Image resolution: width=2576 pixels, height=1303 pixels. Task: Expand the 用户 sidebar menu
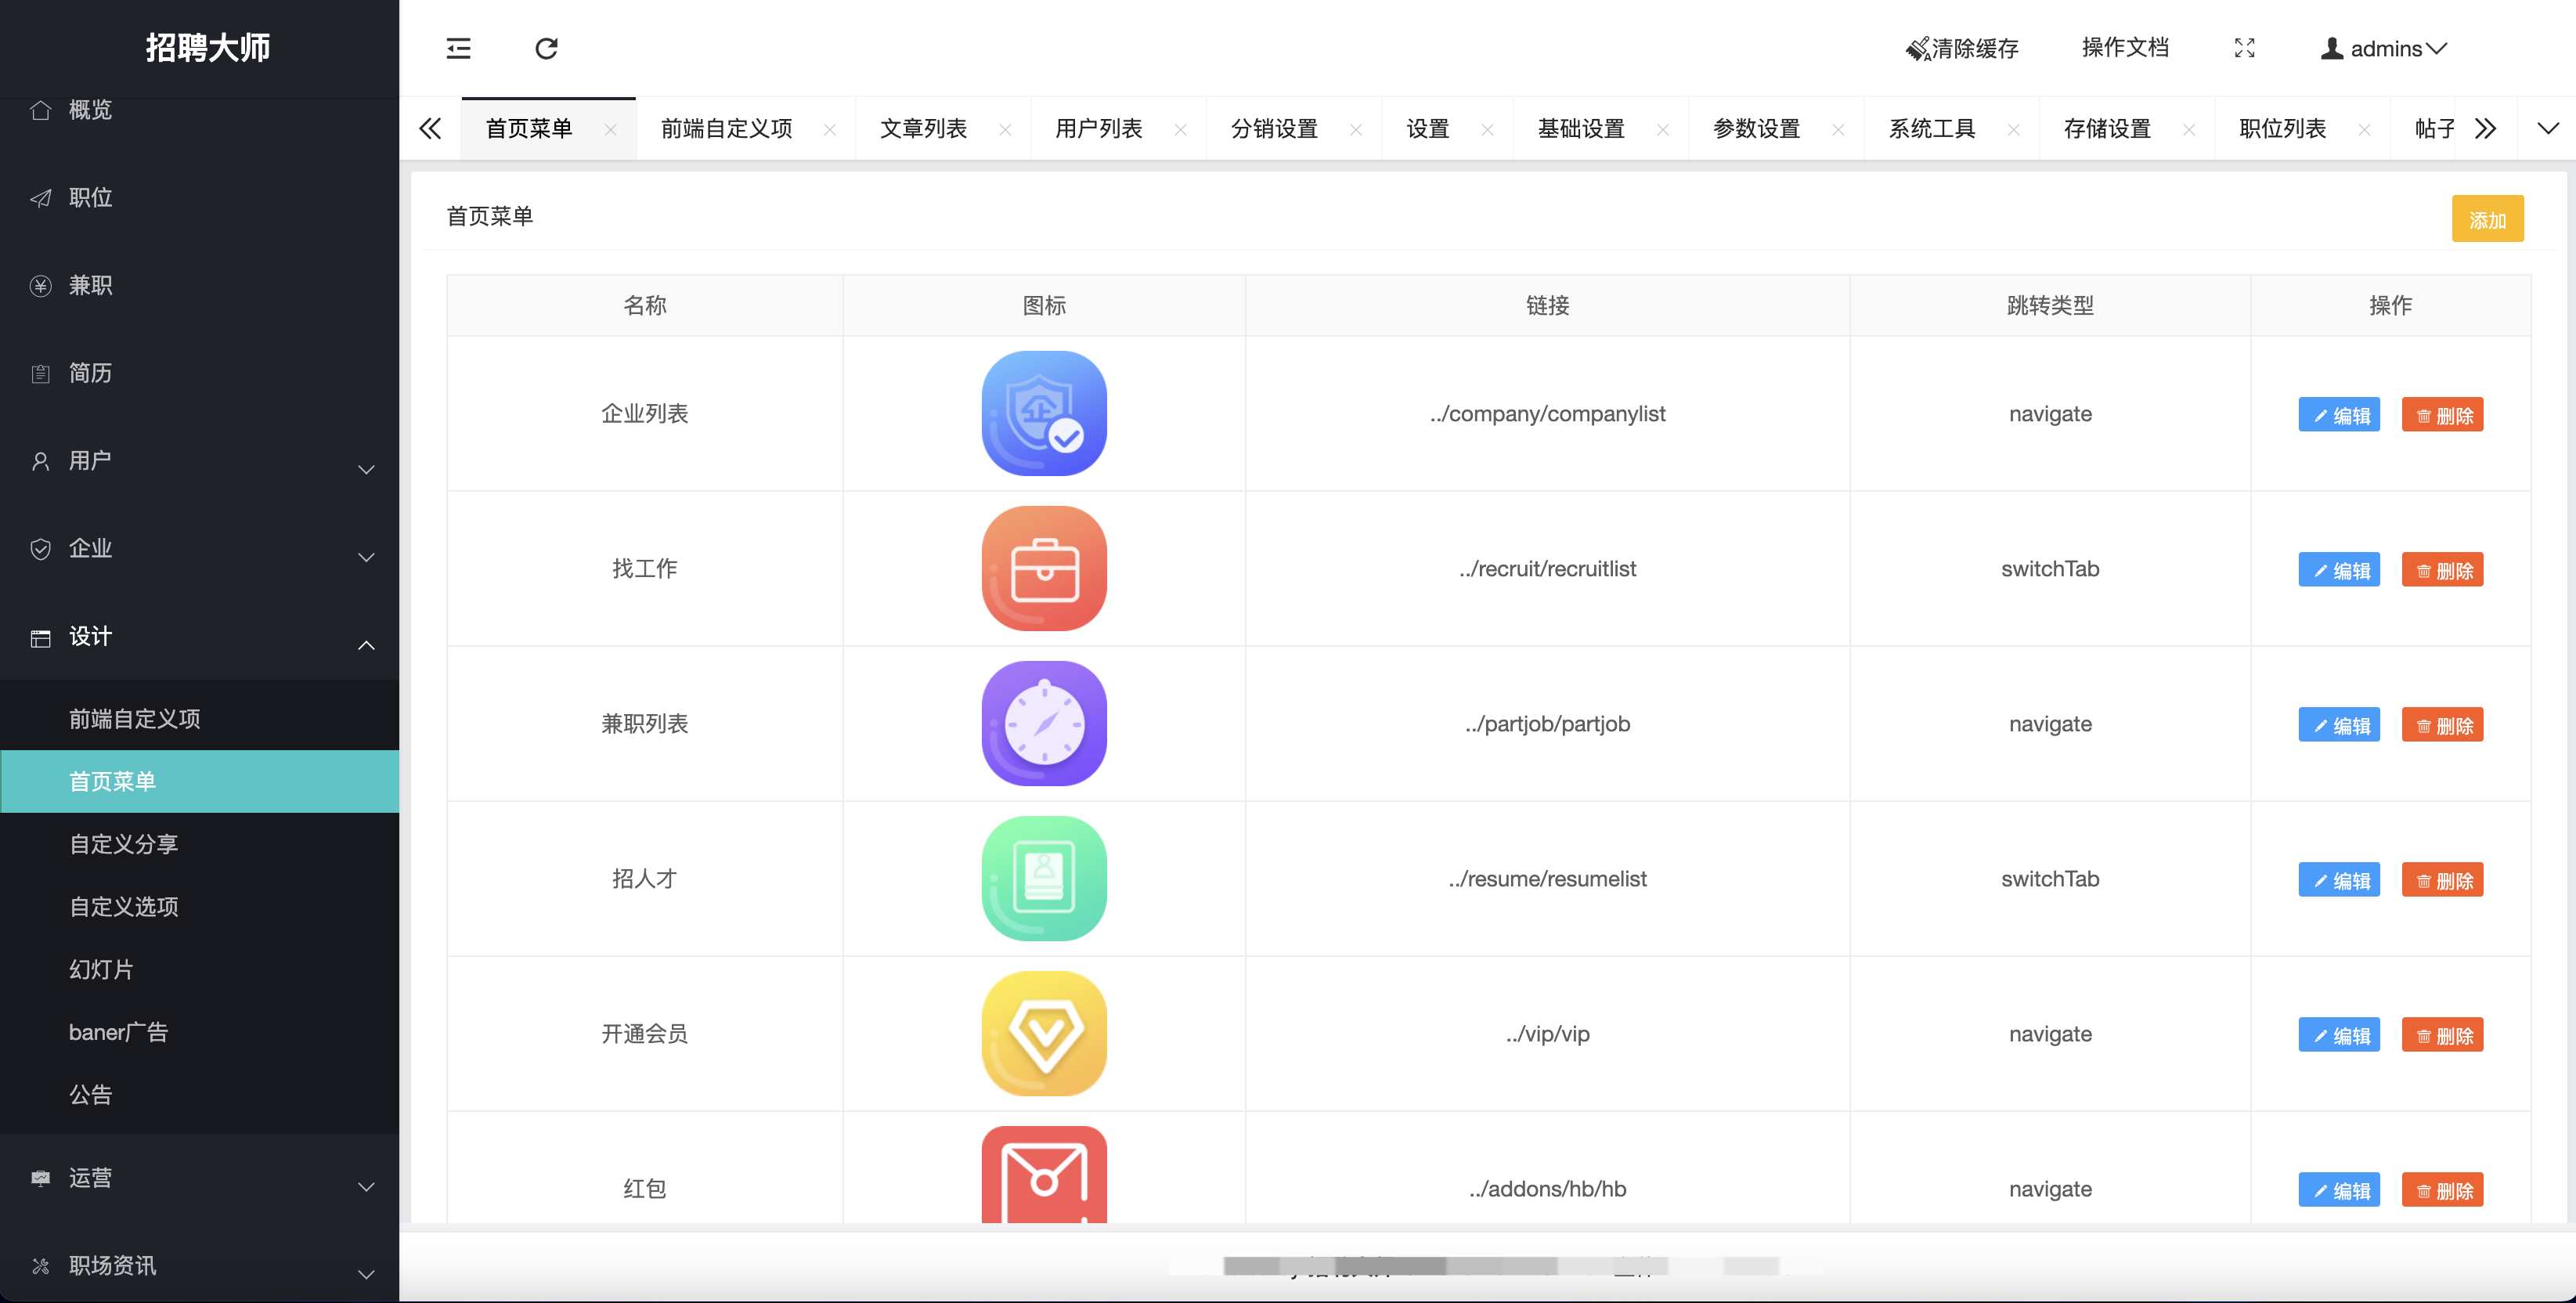point(200,461)
